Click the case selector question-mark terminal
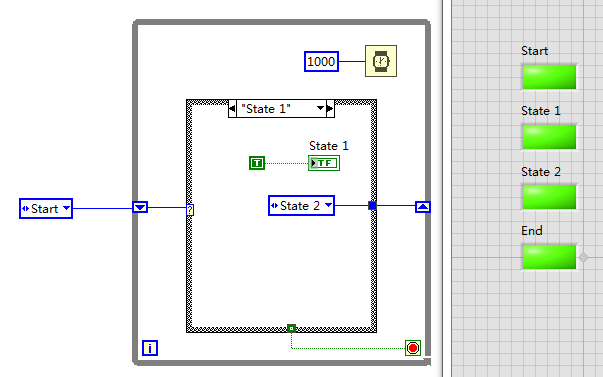The width and height of the screenshot is (603, 377). 190,210
